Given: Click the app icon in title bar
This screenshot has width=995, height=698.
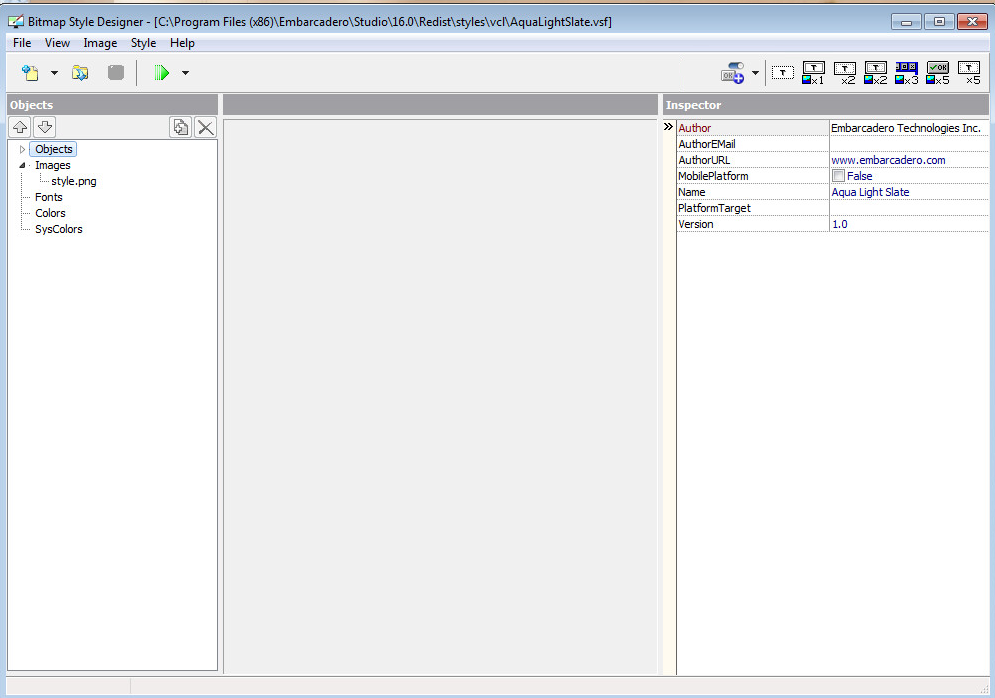Looking at the screenshot, I should tap(16, 22).
